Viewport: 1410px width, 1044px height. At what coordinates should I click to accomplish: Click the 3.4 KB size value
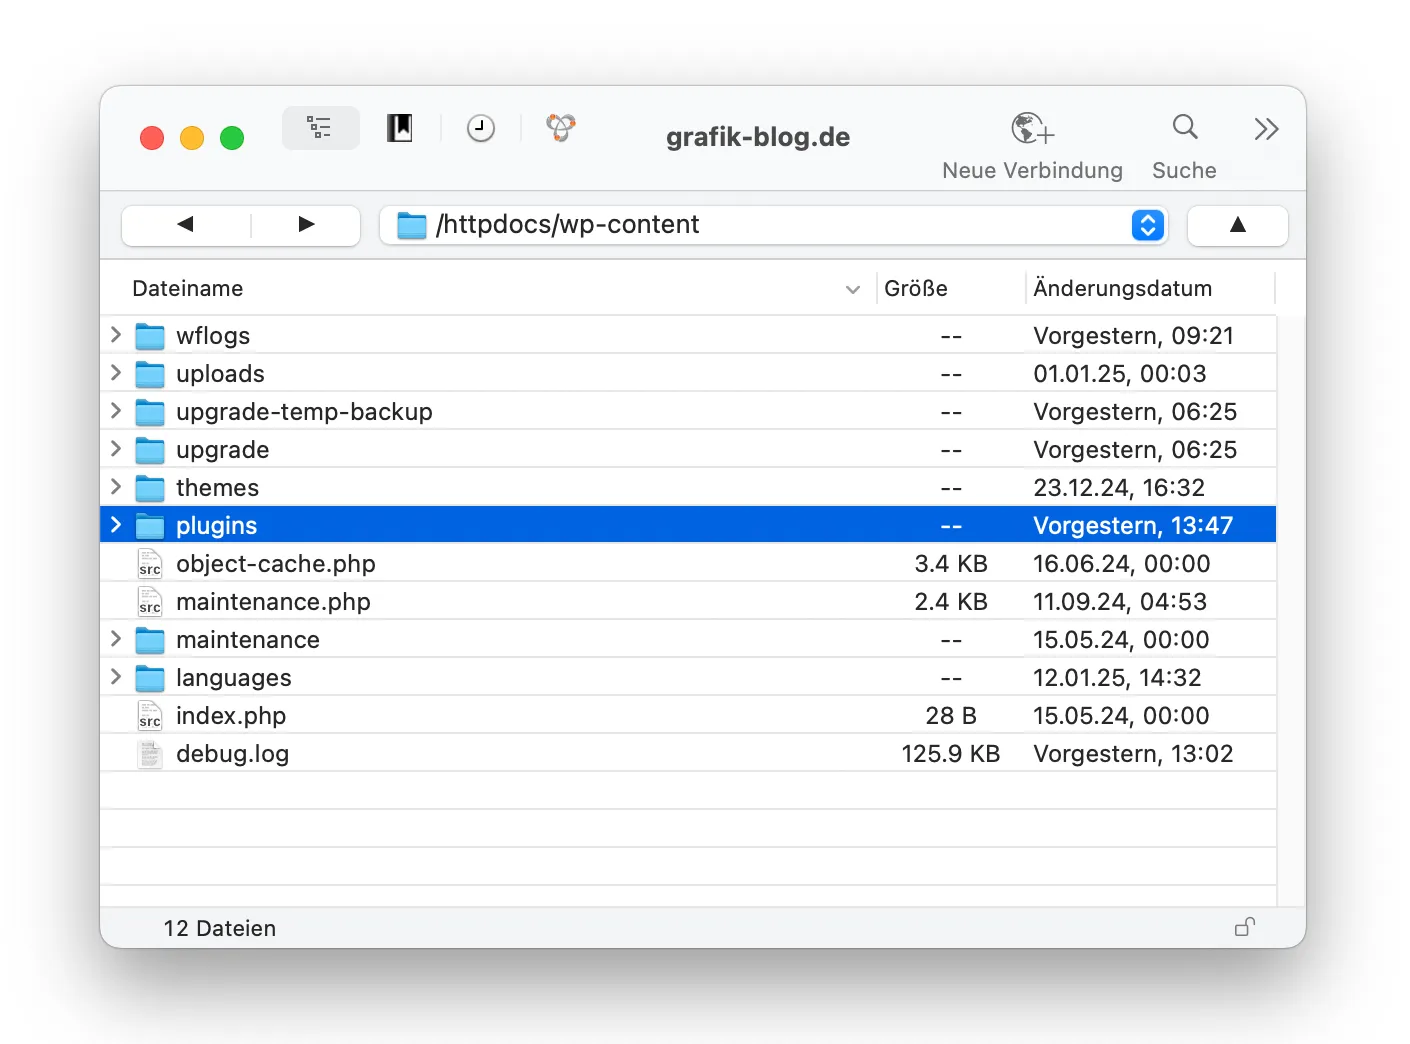click(x=951, y=564)
